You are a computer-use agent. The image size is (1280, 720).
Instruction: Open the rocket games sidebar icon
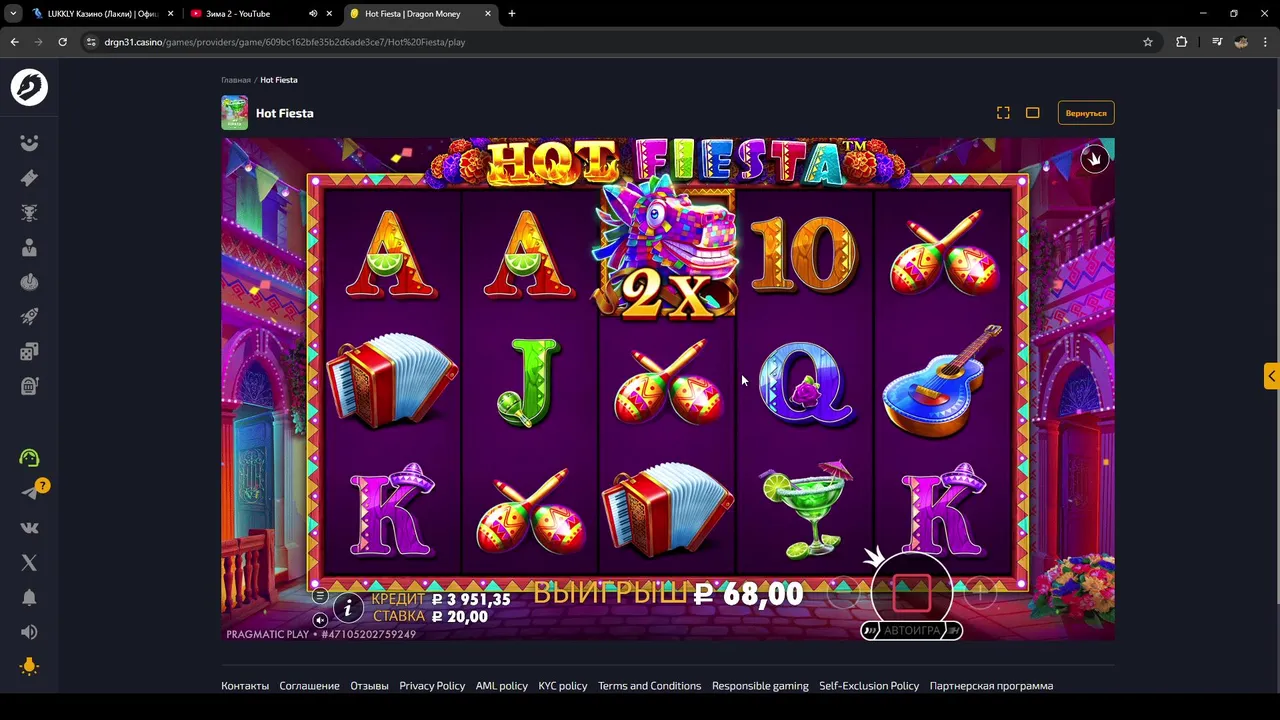[x=29, y=317]
